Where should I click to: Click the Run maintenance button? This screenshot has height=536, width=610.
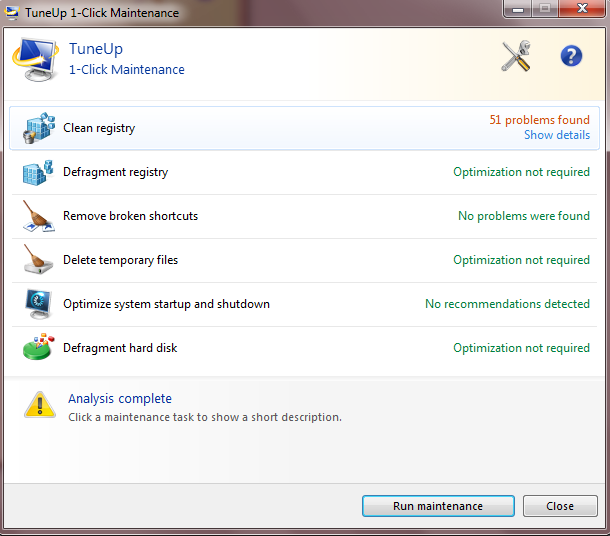(x=438, y=506)
